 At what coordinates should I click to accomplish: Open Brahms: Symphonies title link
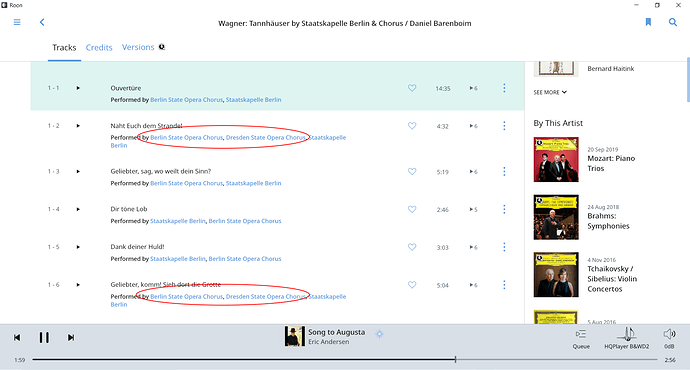(609, 221)
